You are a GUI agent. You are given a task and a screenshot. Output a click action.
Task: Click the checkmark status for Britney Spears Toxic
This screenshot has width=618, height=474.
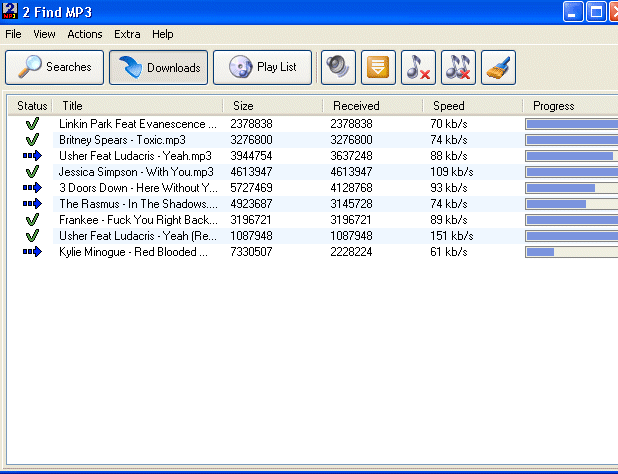[32, 140]
